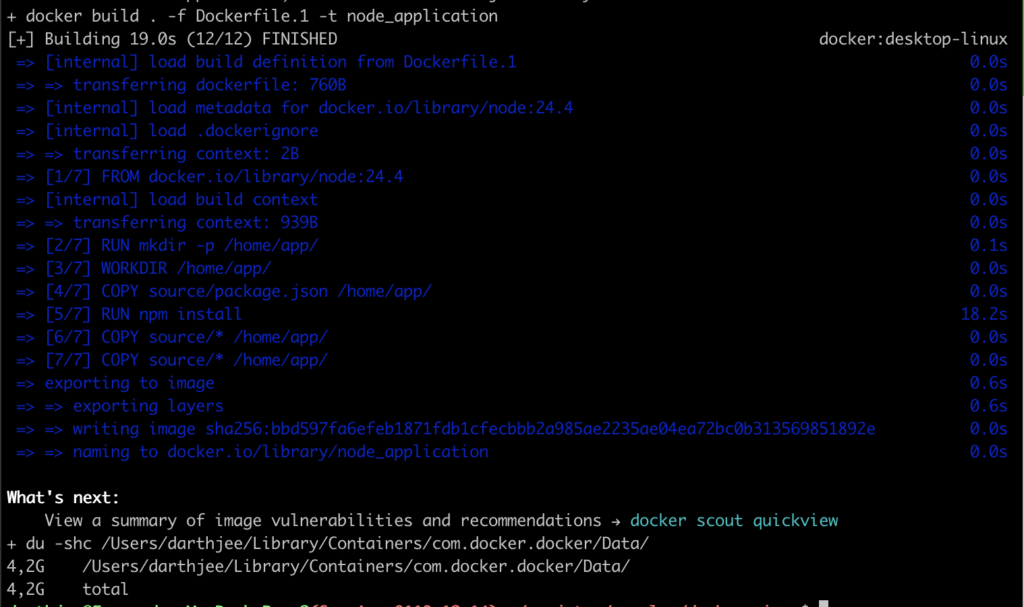Click the 18.2s duration for npm install

coord(983,314)
